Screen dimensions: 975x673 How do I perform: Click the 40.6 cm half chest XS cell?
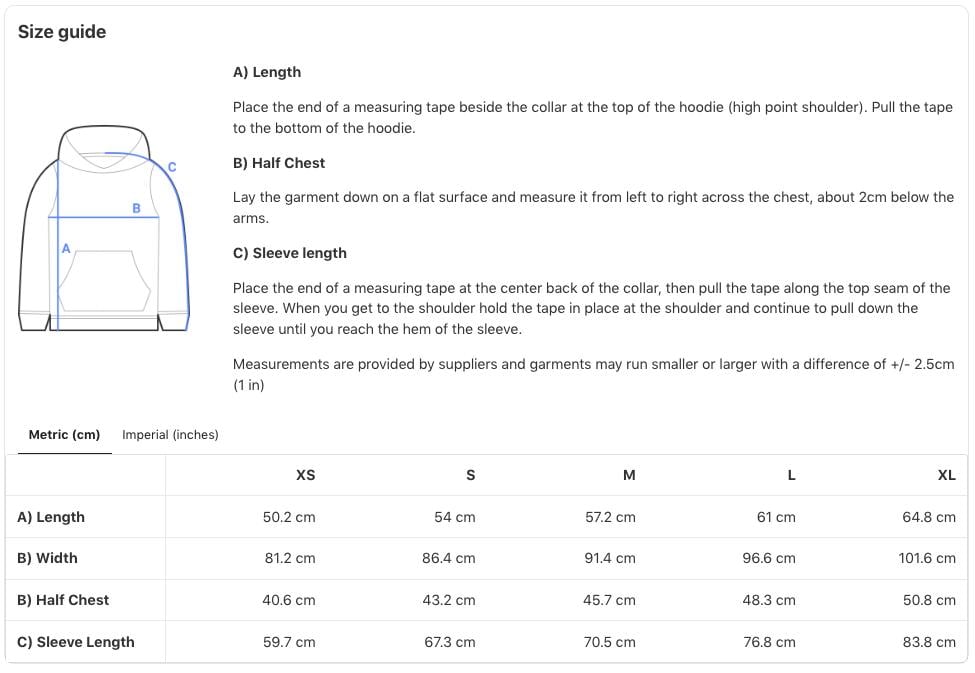point(289,600)
